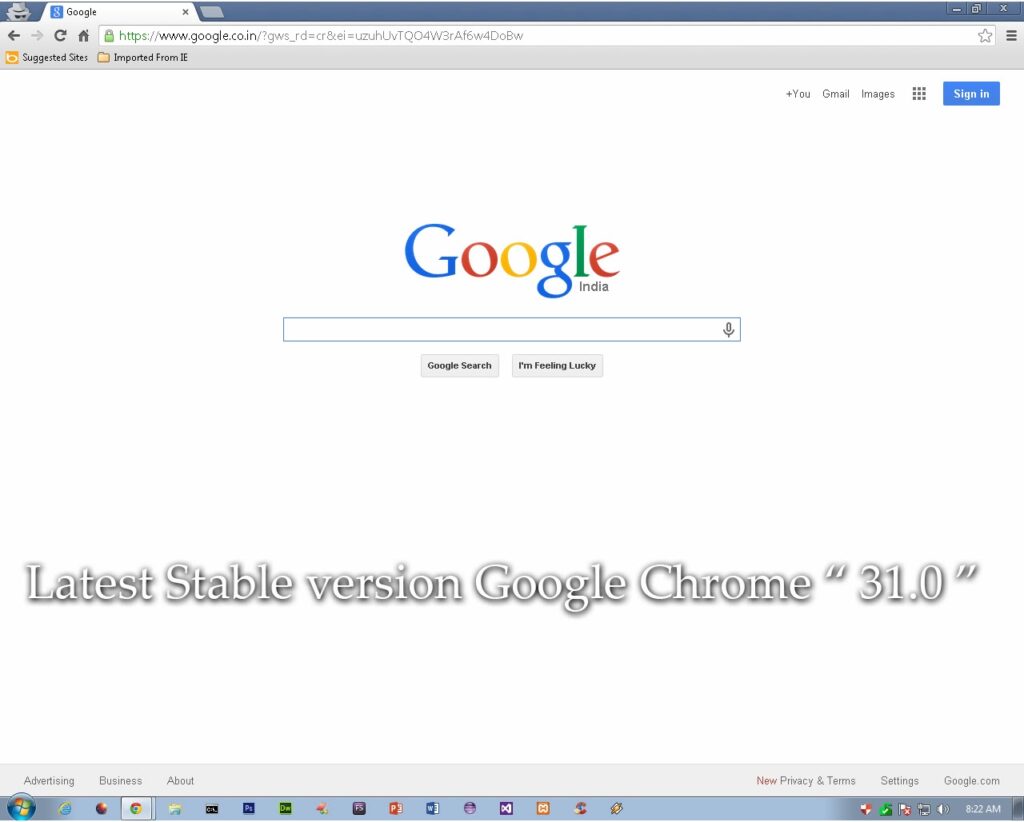This screenshot has width=1024, height=822.
Task: Open the Chrome hamburger menu
Action: pos(1011,35)
